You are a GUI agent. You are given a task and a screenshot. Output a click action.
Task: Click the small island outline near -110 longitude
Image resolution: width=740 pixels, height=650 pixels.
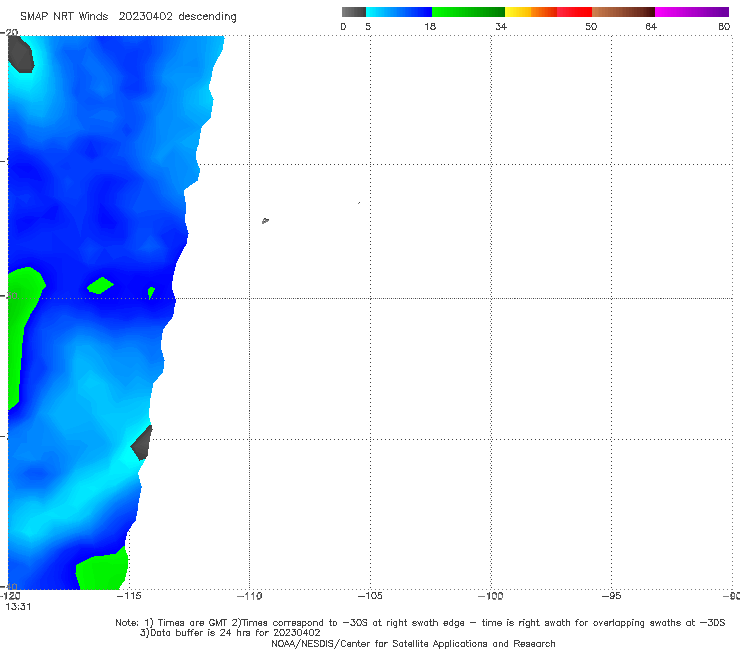pyautogui.click(x=265, y=220)
